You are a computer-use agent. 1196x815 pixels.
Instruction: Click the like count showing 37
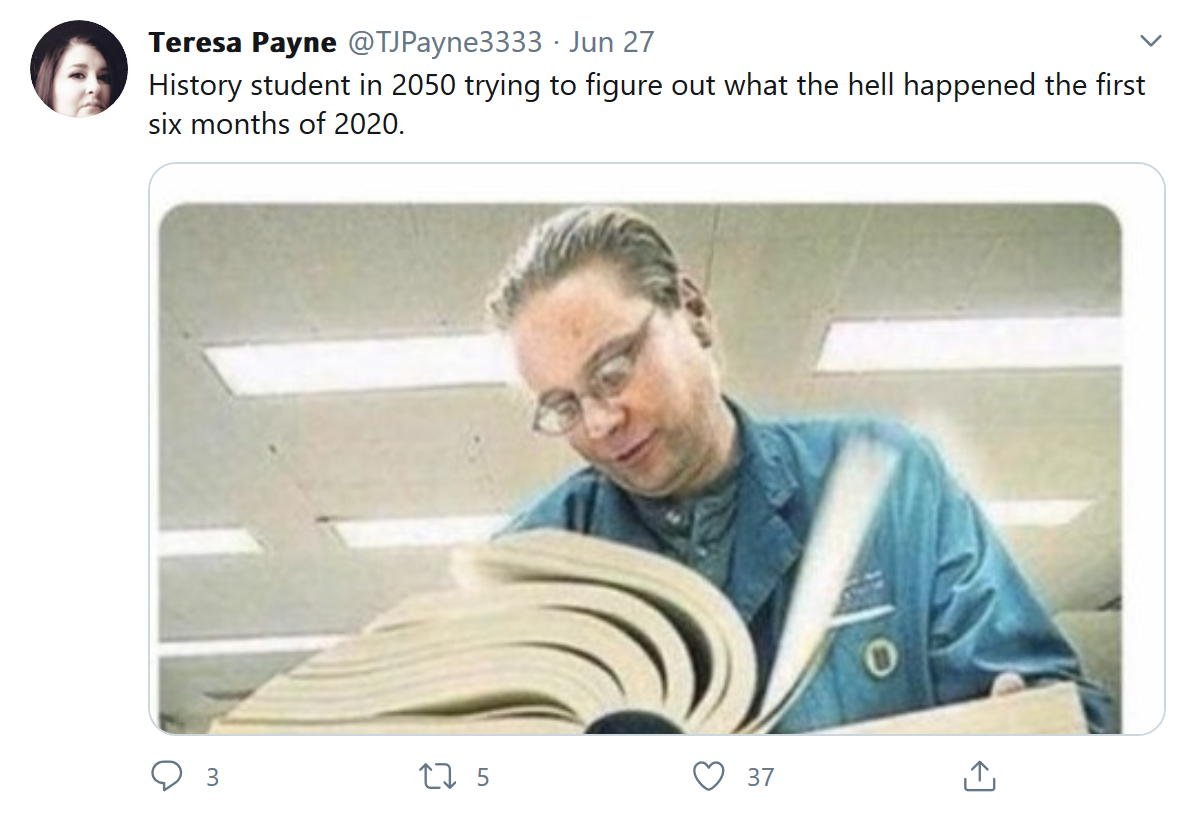760,777
